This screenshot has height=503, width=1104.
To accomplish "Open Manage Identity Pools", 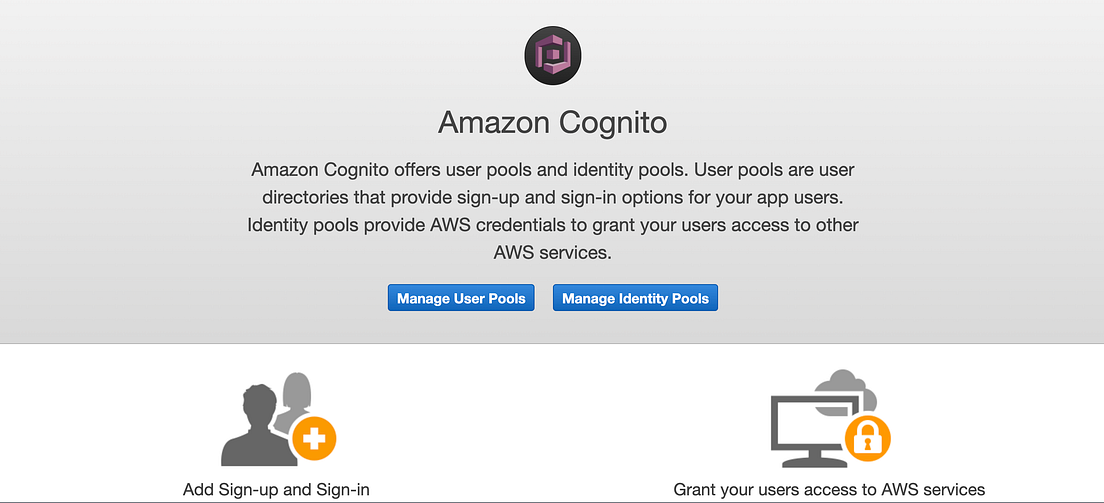I will [x=635, y=298].
